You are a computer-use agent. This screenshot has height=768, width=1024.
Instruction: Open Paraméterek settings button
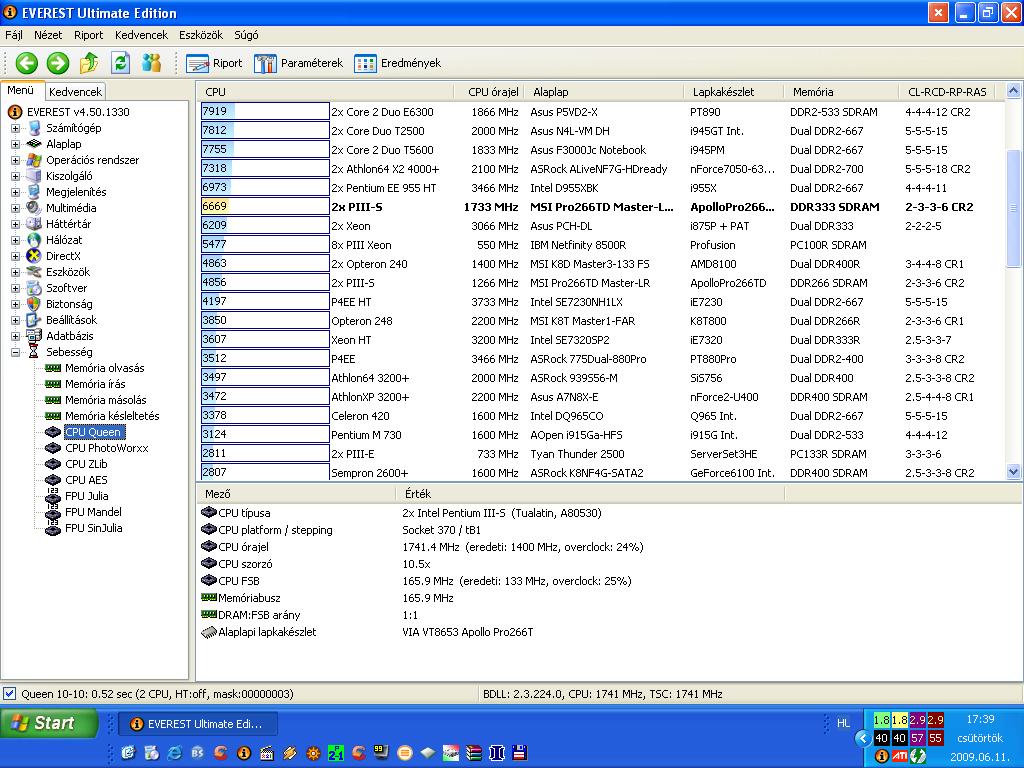pyautogui.click(x=298, y=63)
